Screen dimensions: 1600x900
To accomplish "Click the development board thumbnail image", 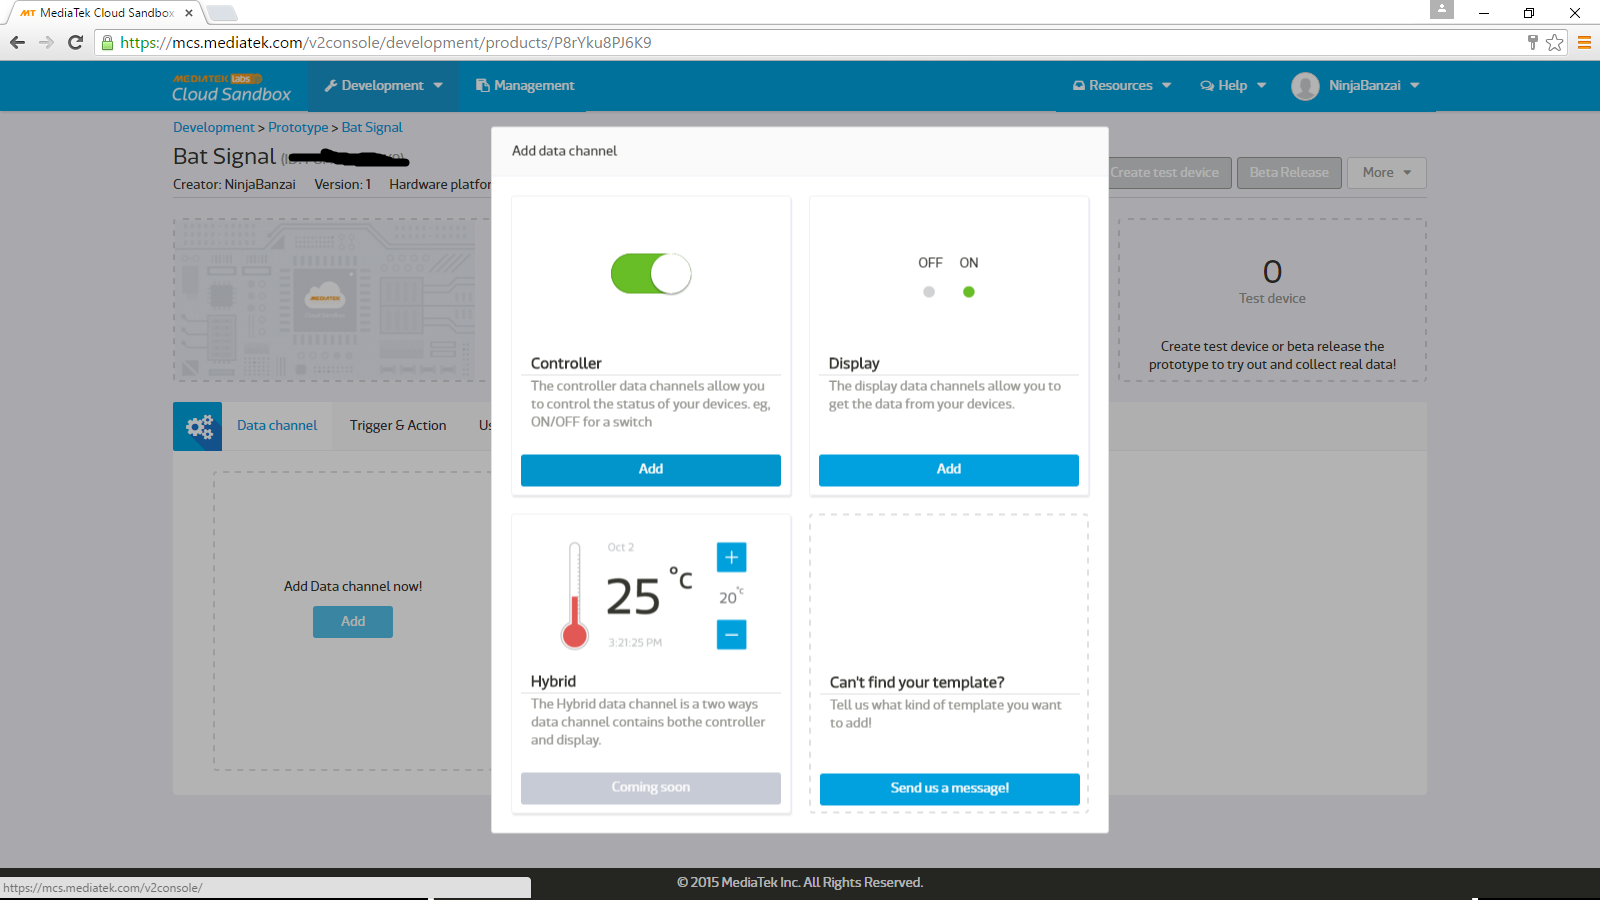I will click(332, 300).
